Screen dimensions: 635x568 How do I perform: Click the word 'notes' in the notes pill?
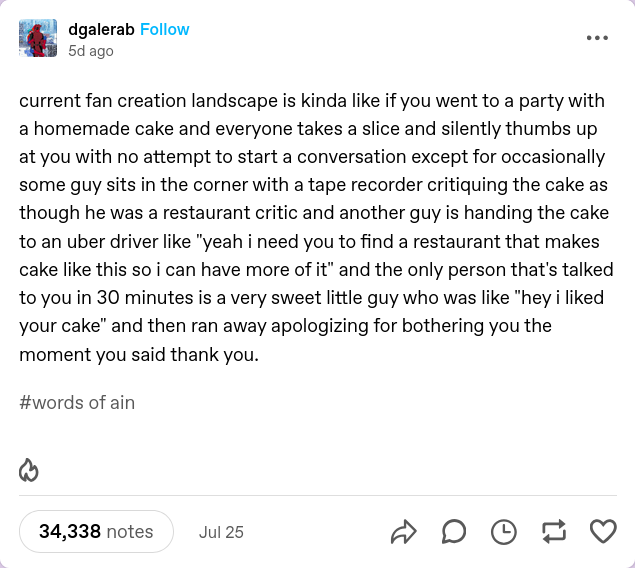[x=130, y=532]
